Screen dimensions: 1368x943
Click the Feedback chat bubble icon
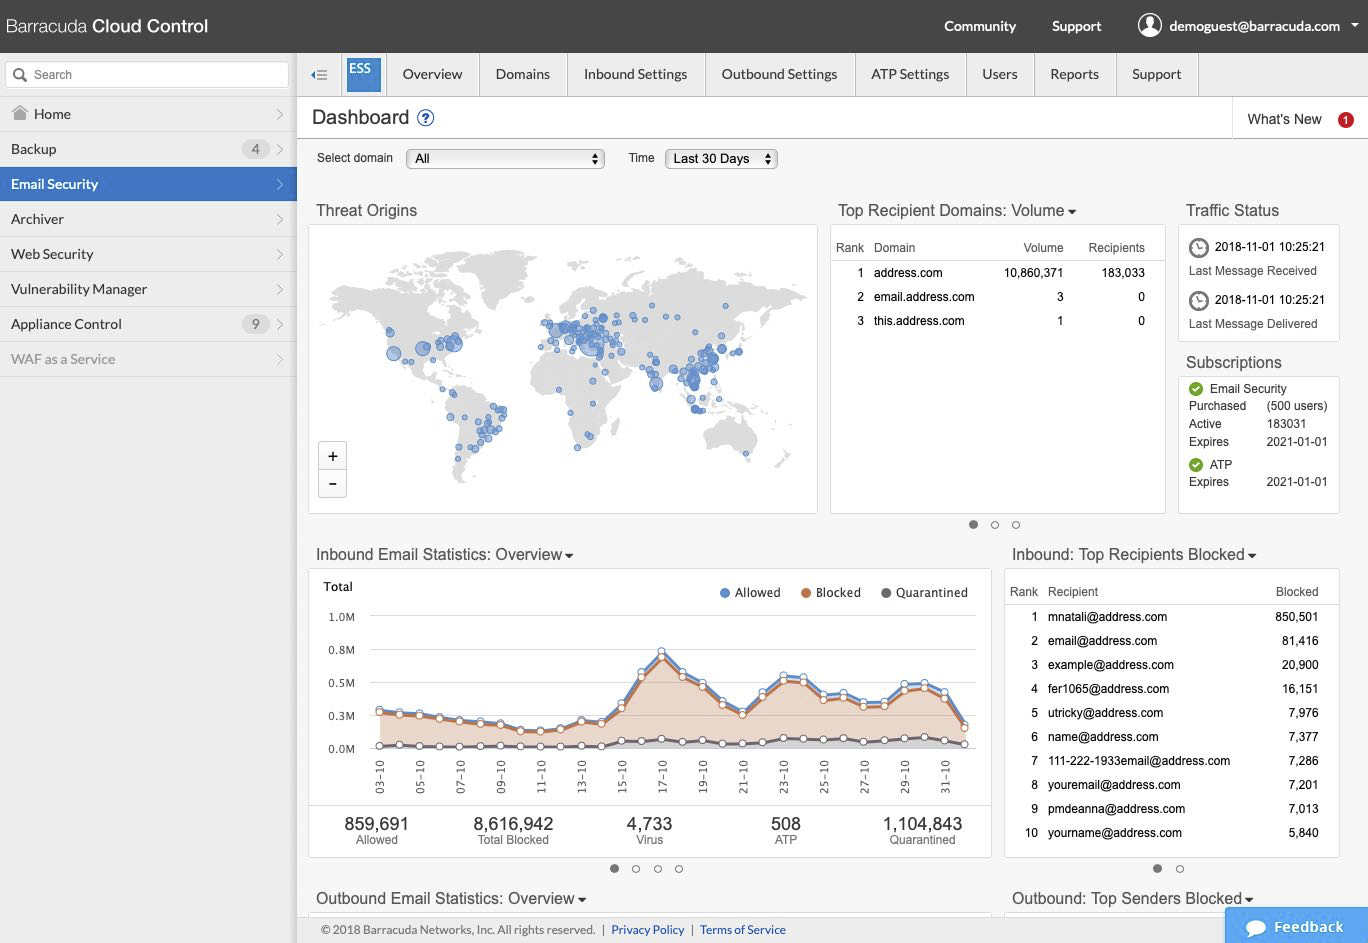click(x=1256, y=928)
